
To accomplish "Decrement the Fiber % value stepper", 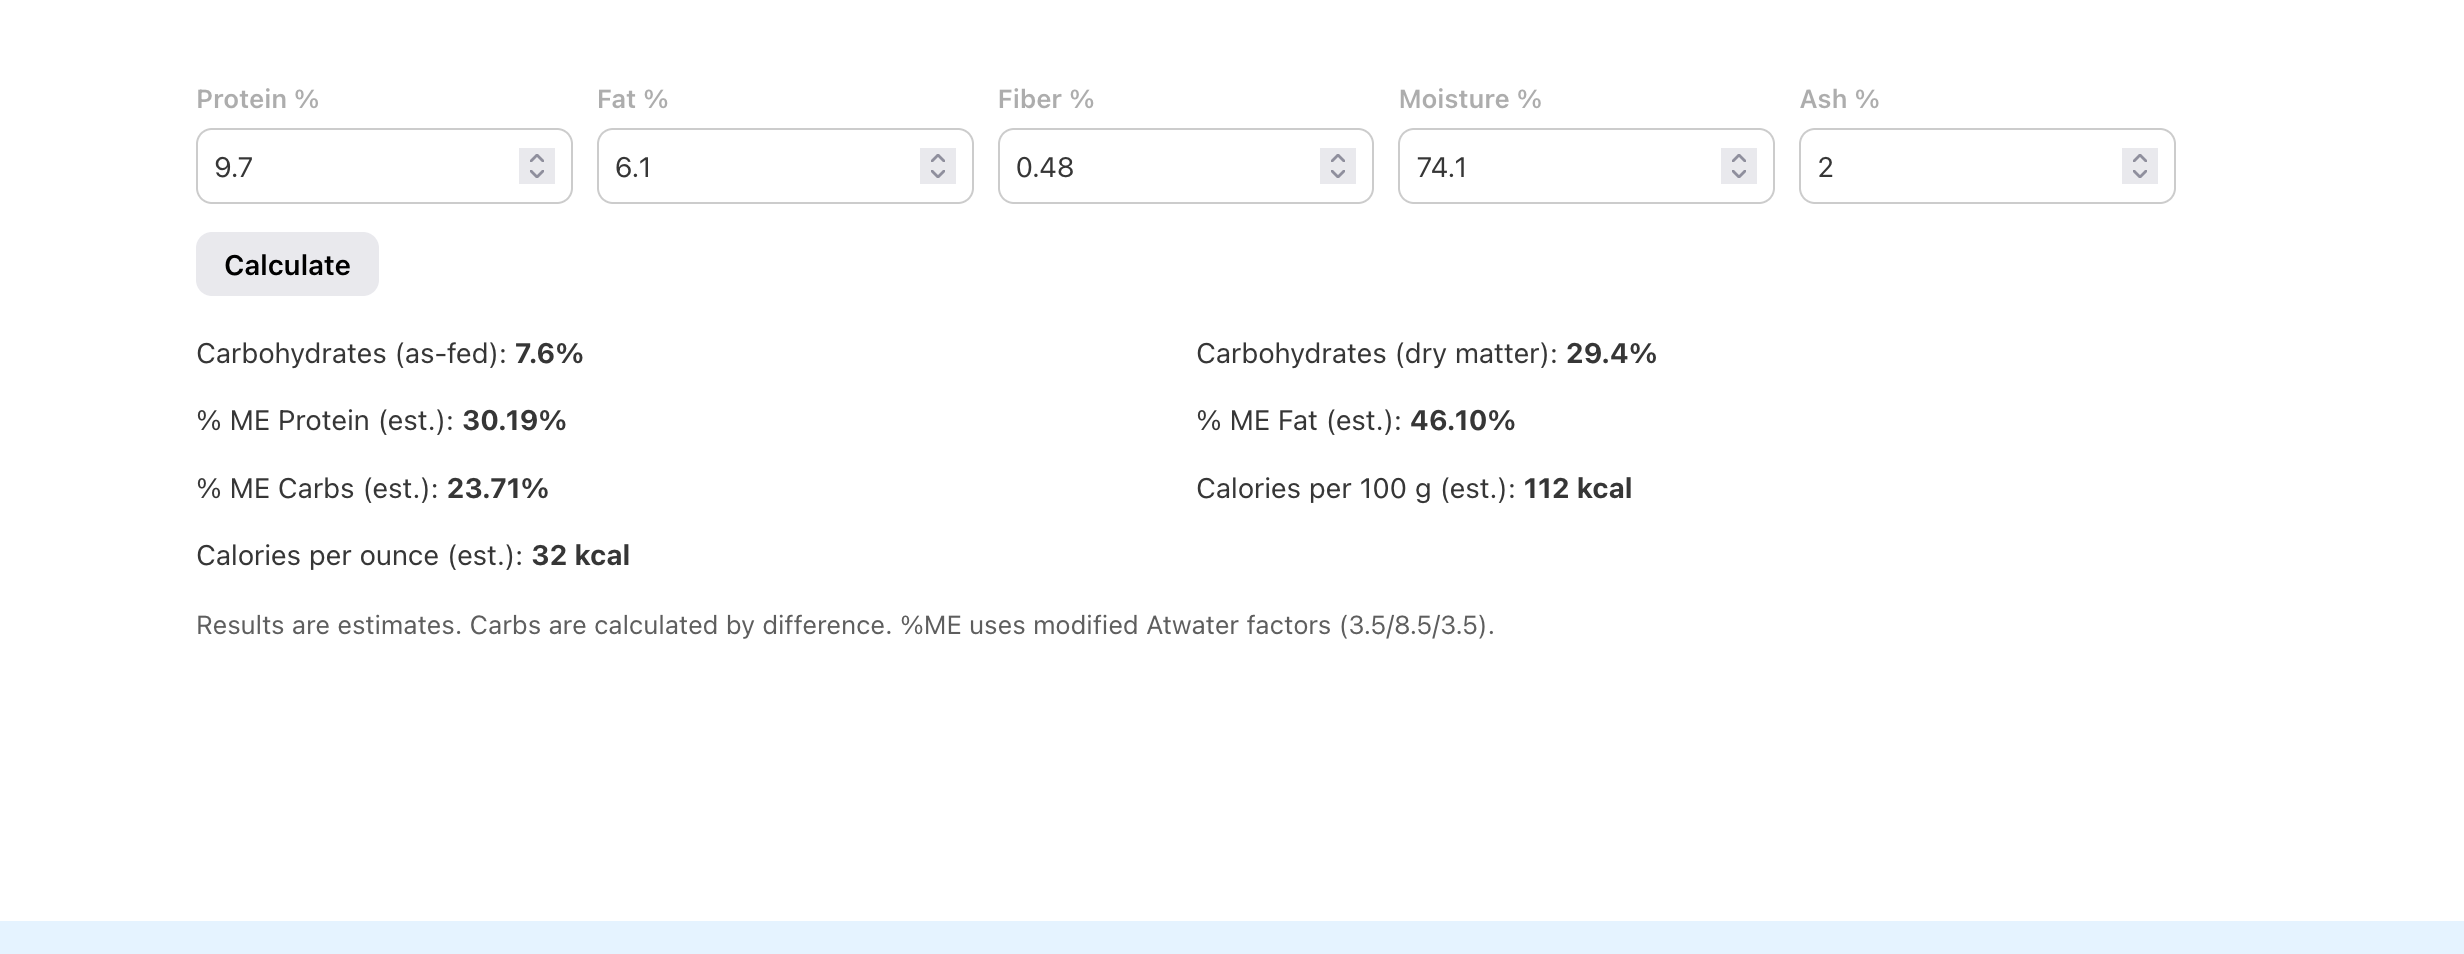I will coord(1337,175).
